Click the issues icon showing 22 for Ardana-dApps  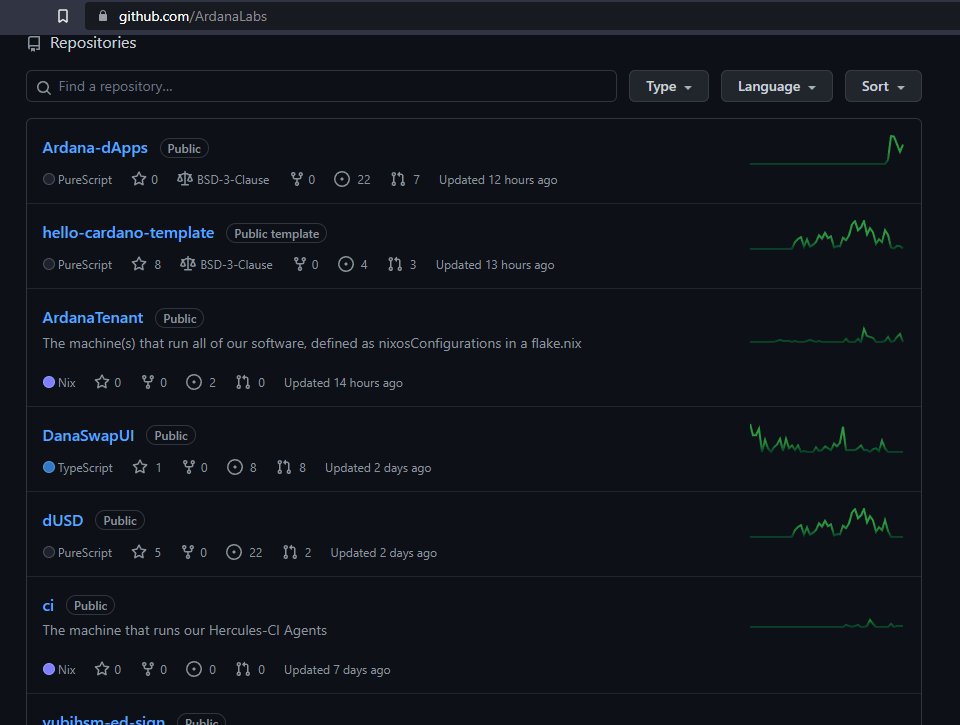click(x=342, y=179)
